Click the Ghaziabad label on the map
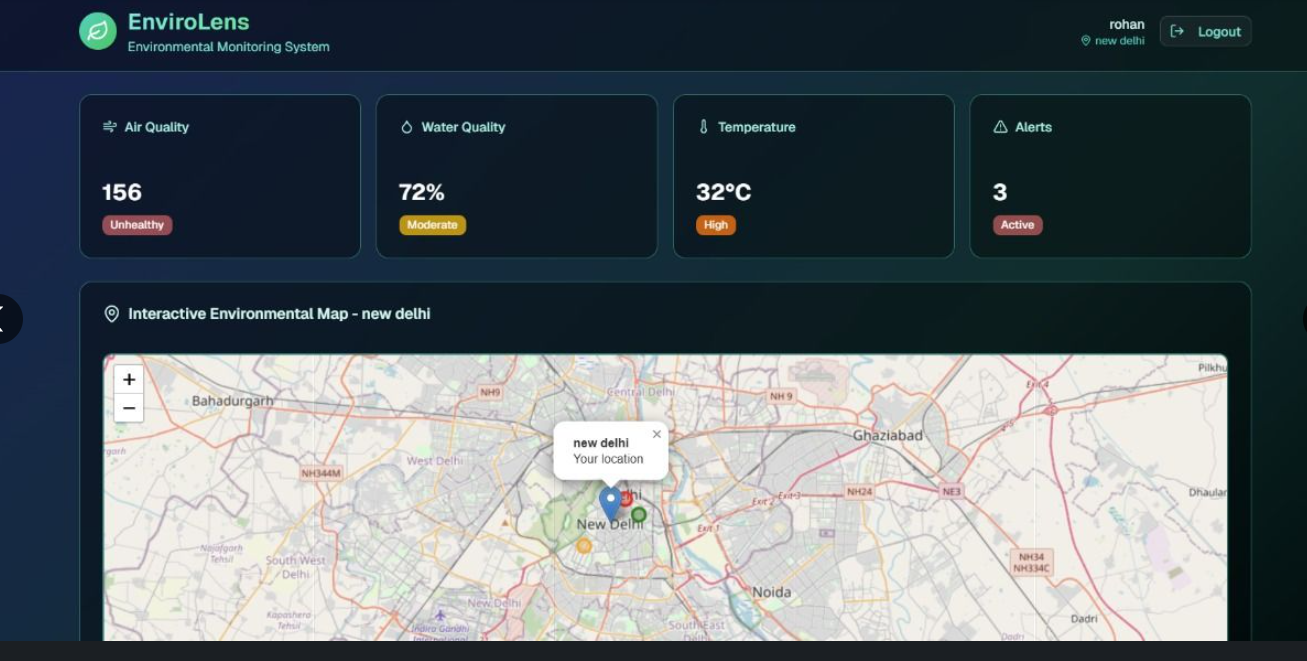Image resolution: width=1307 pixels, height=661 pixels. click(887, 436)
